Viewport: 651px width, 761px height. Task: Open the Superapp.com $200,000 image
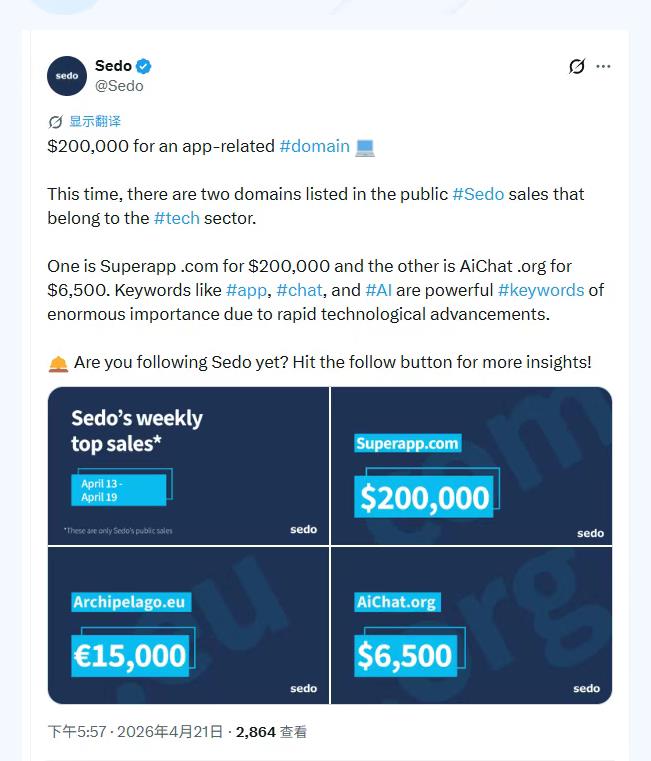471,465
